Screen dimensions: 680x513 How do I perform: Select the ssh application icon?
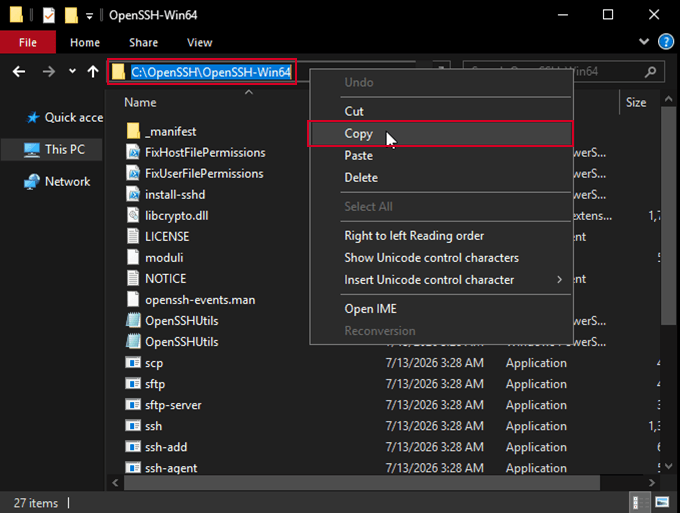133,426
